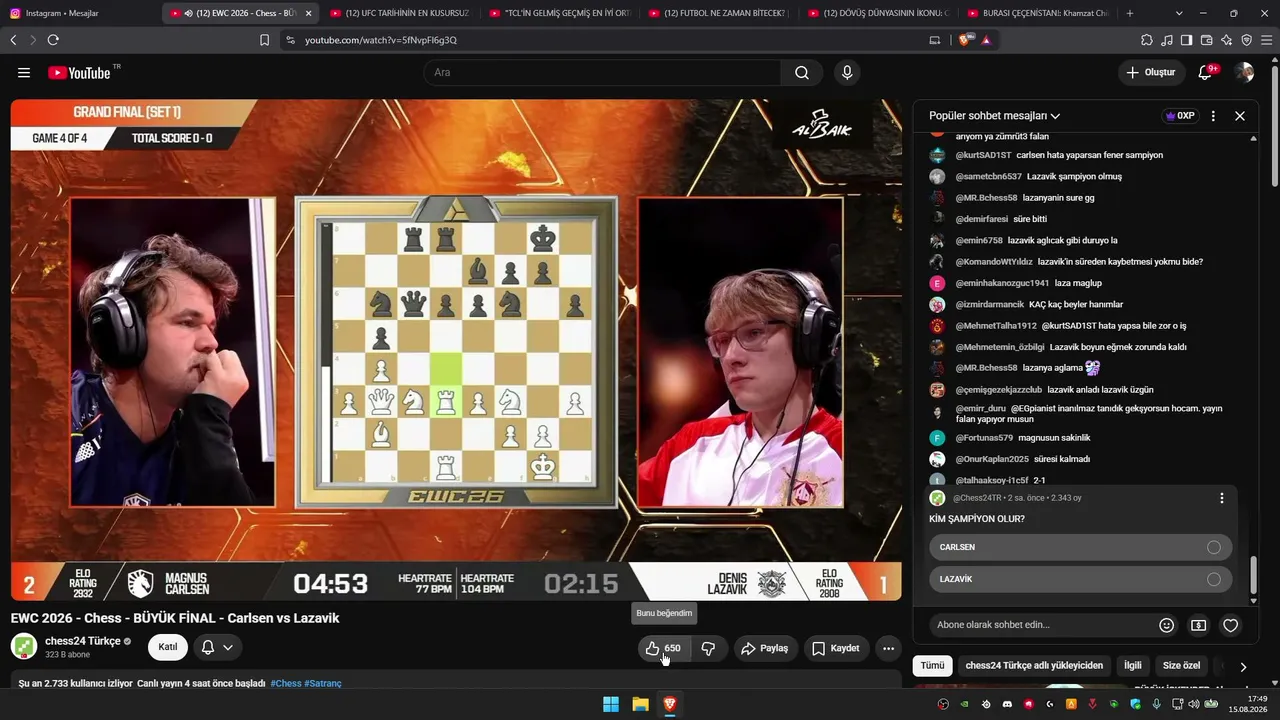Open the poll's three-dot options
This screenshot has width=1280, height=720.
[x=1221, y=498]
